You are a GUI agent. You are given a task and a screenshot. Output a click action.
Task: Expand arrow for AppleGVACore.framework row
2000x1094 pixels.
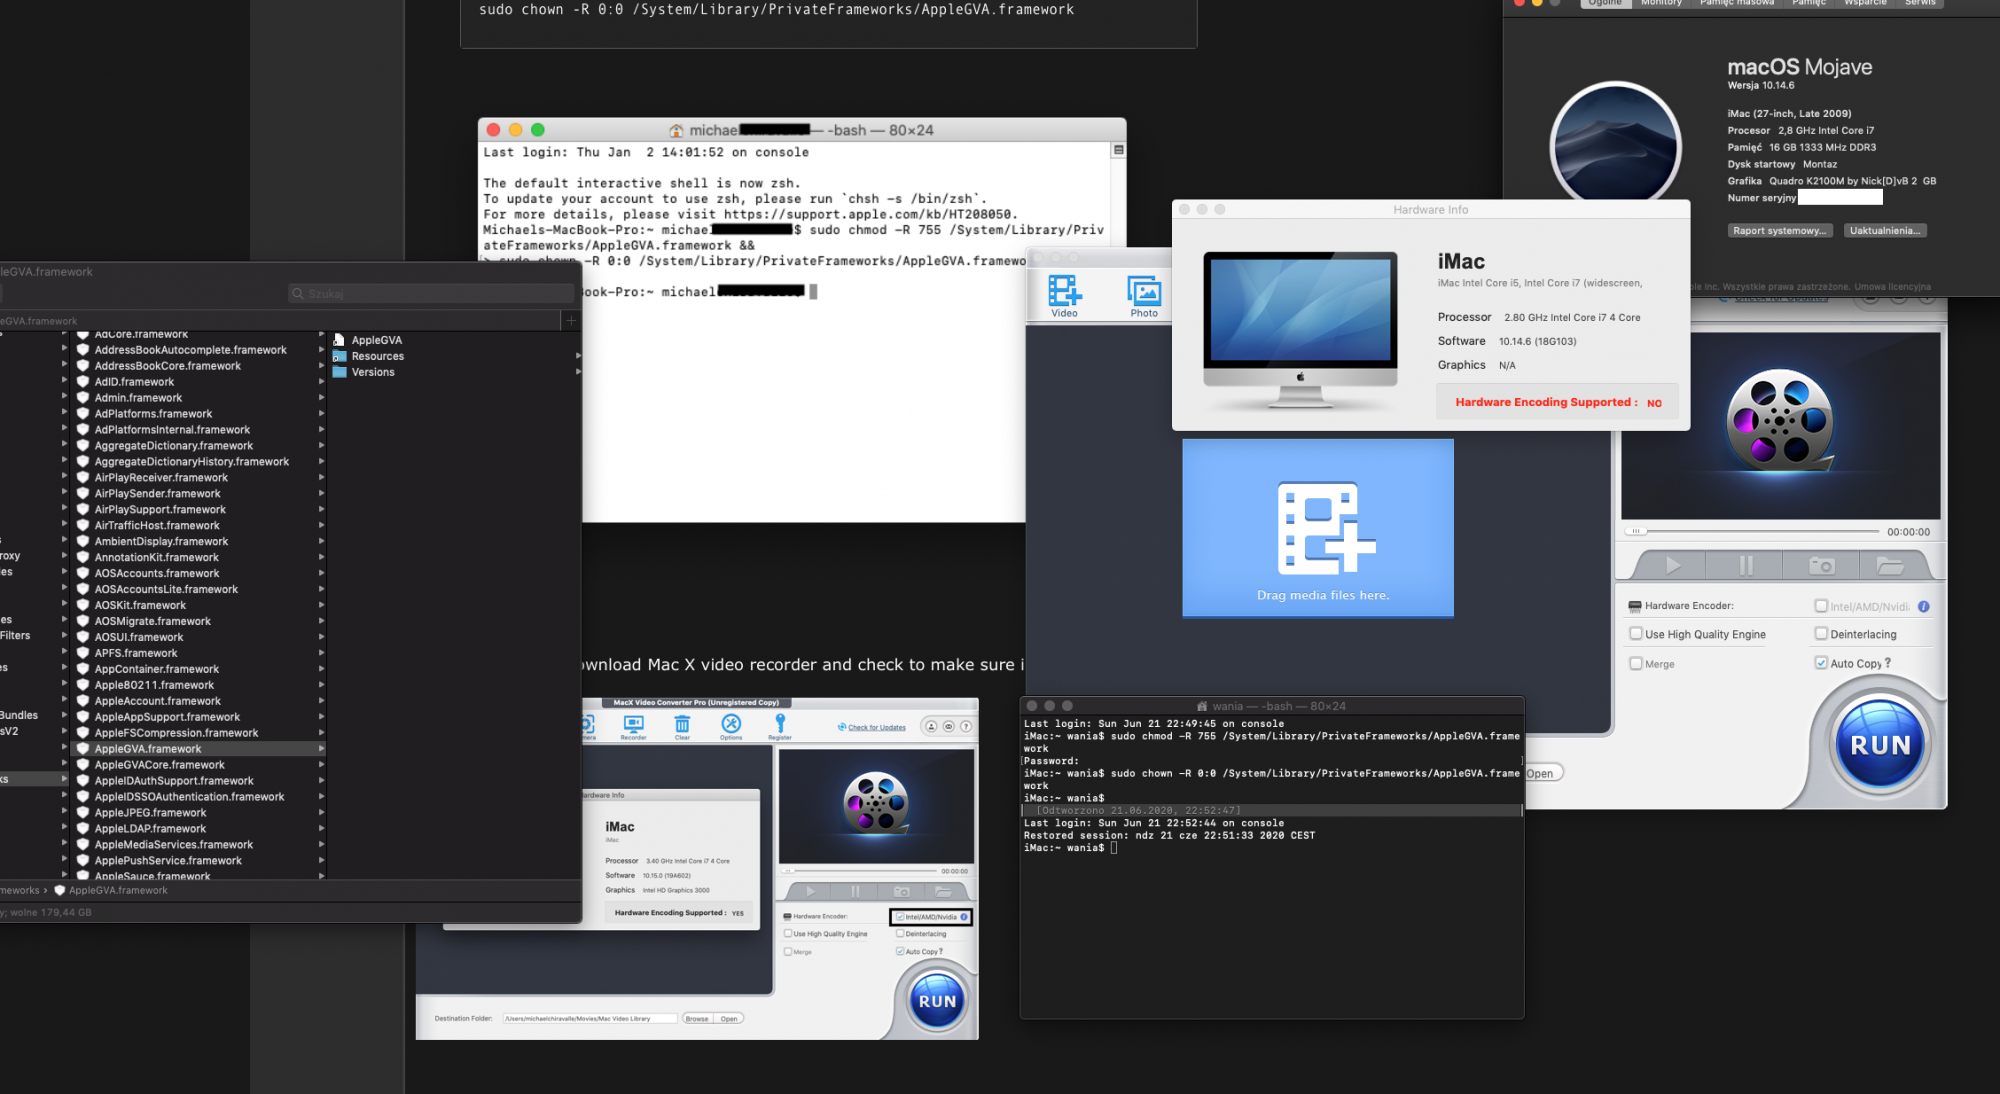tap(321, 764)
